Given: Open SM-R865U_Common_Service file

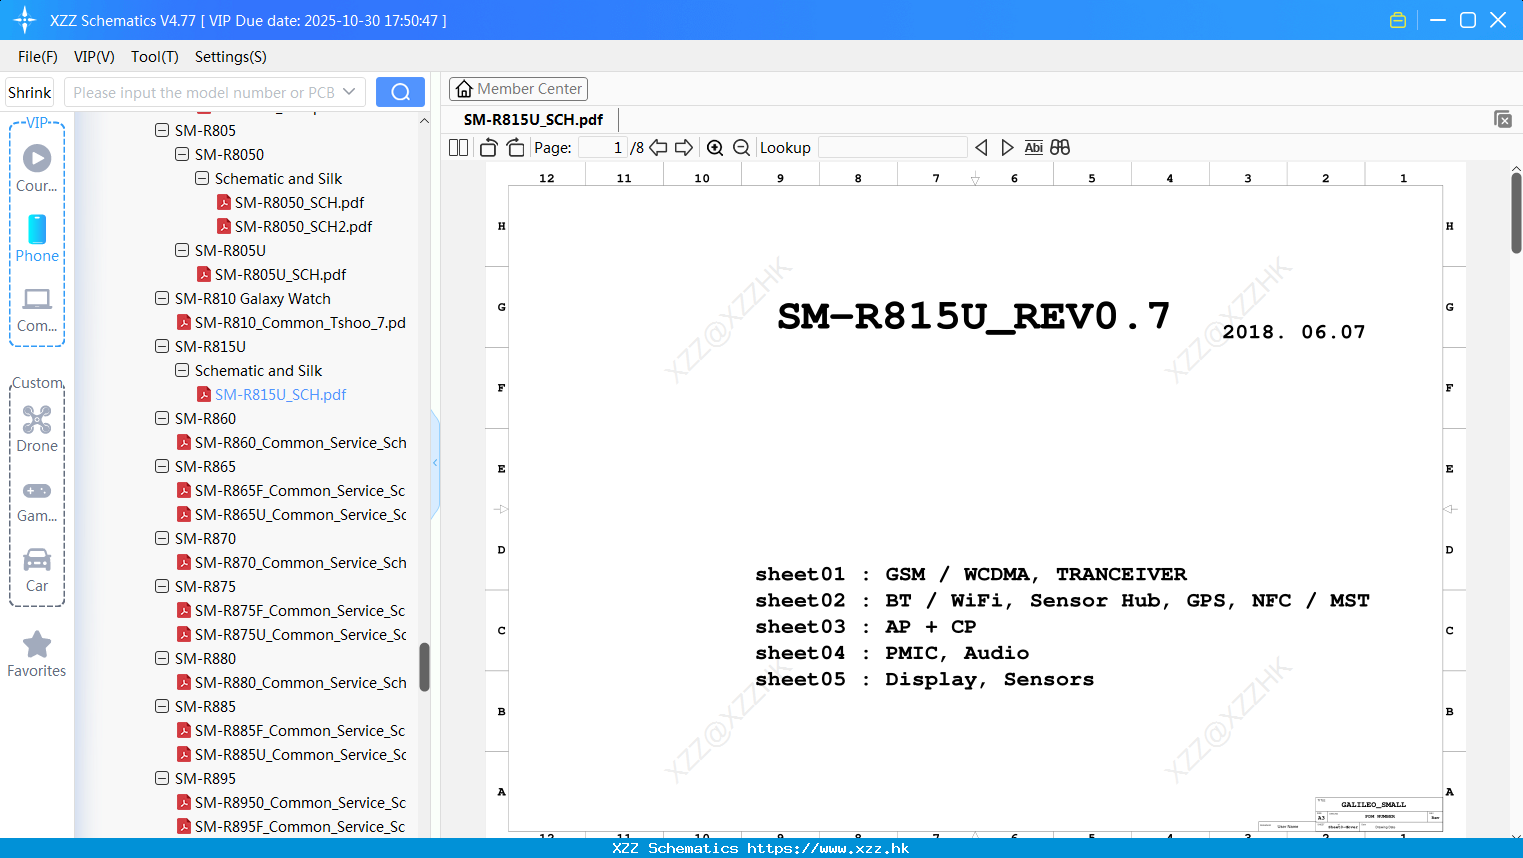Looking at the screenshot, I should tap(291, 514).
